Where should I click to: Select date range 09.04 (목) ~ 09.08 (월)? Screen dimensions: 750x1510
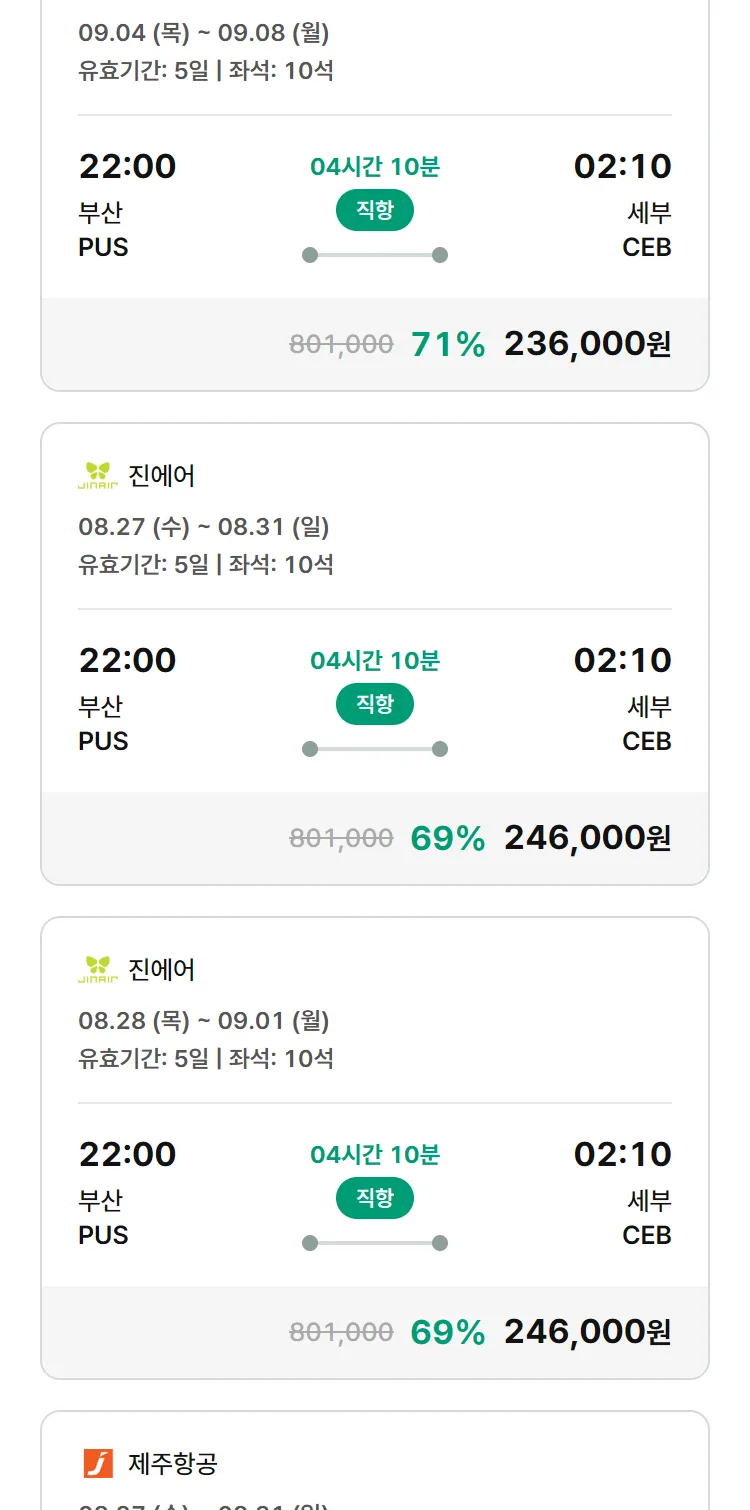point(204,33)
